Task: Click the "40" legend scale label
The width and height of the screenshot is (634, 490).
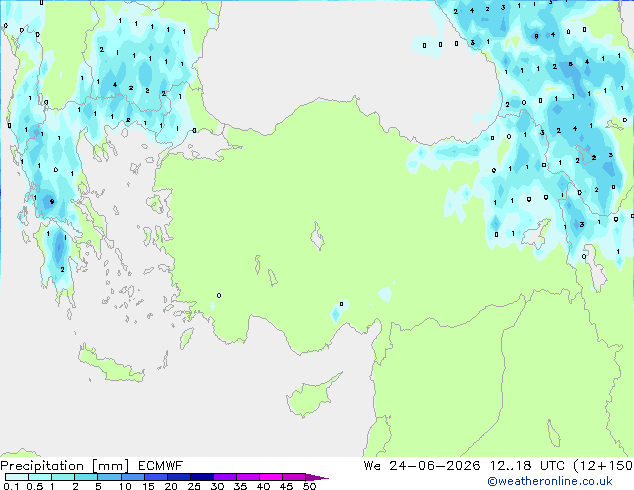Action: [x=263, y=486]
